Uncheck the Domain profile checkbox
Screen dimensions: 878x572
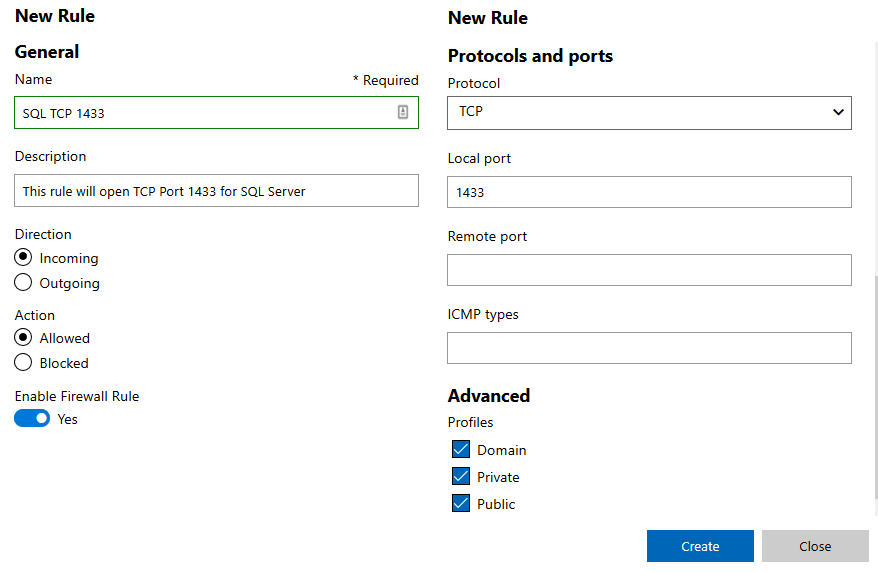click(461, 449)
